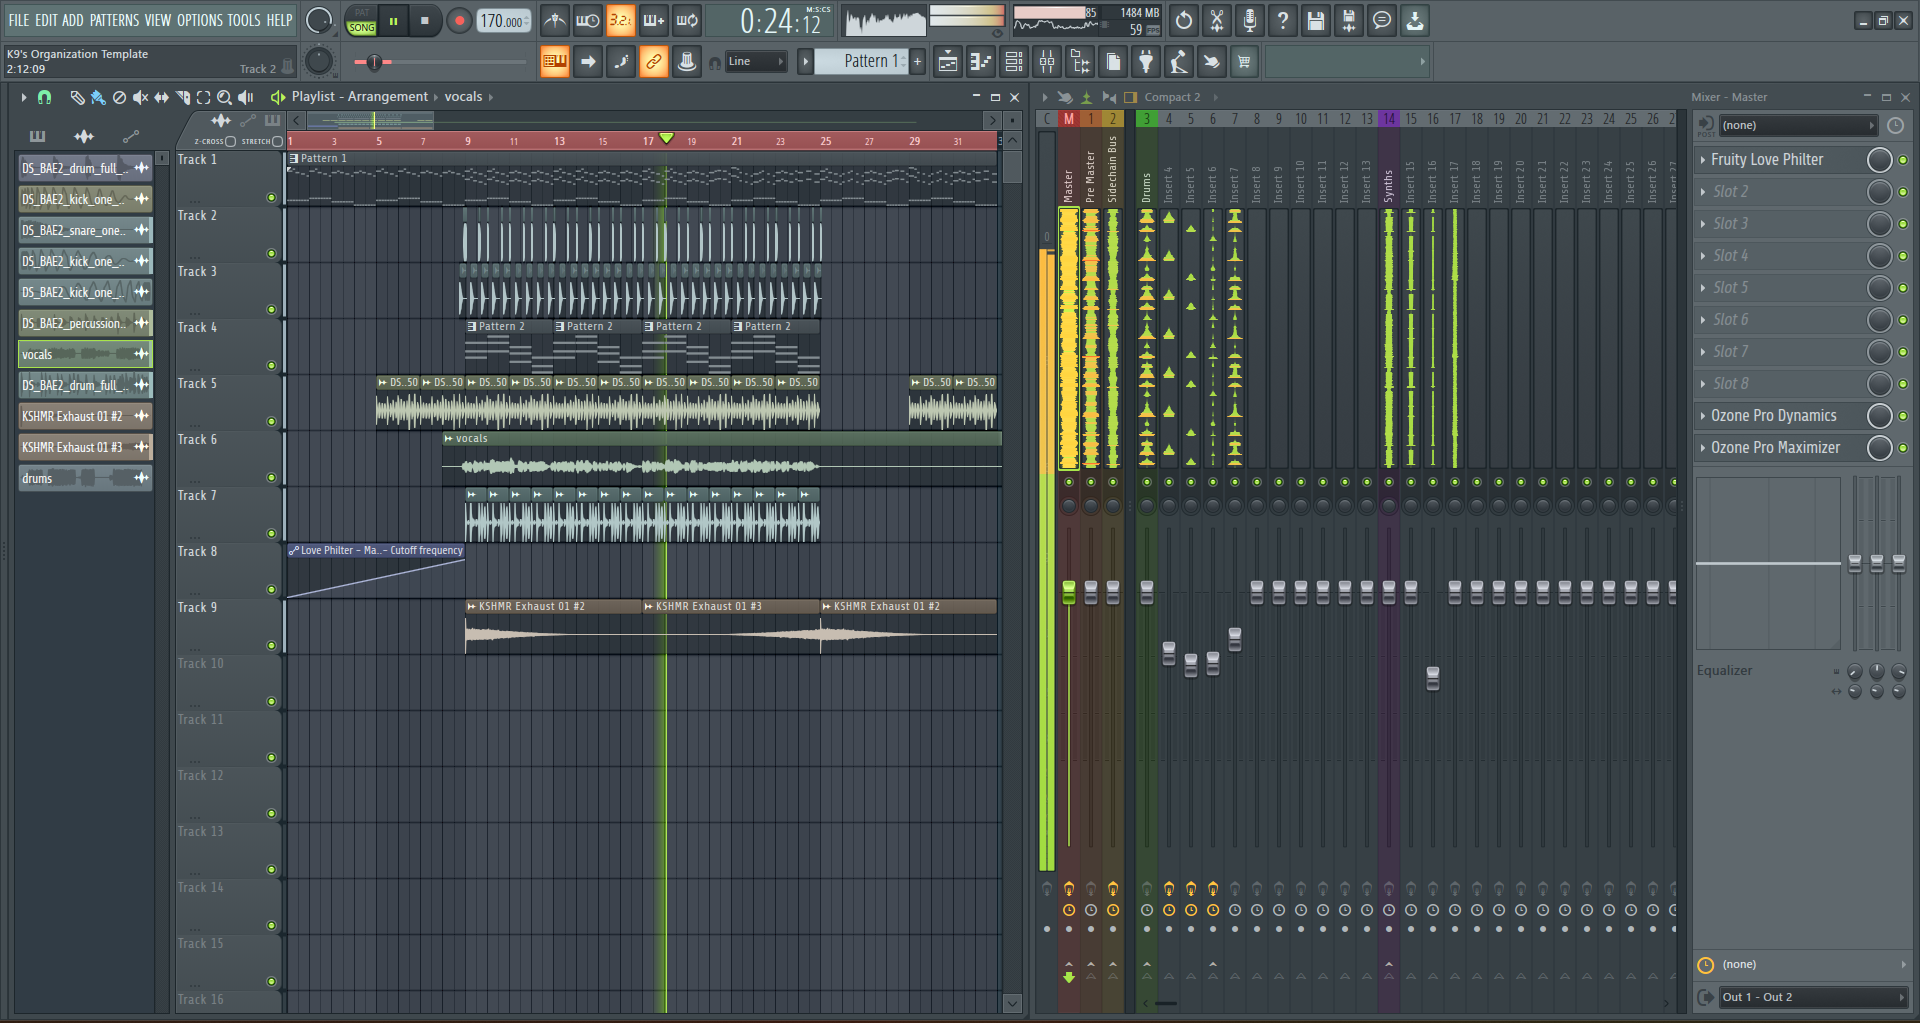
Task: Mute Track 9 in the playlist
Action: pyautogui.click(x=271, y=646)
